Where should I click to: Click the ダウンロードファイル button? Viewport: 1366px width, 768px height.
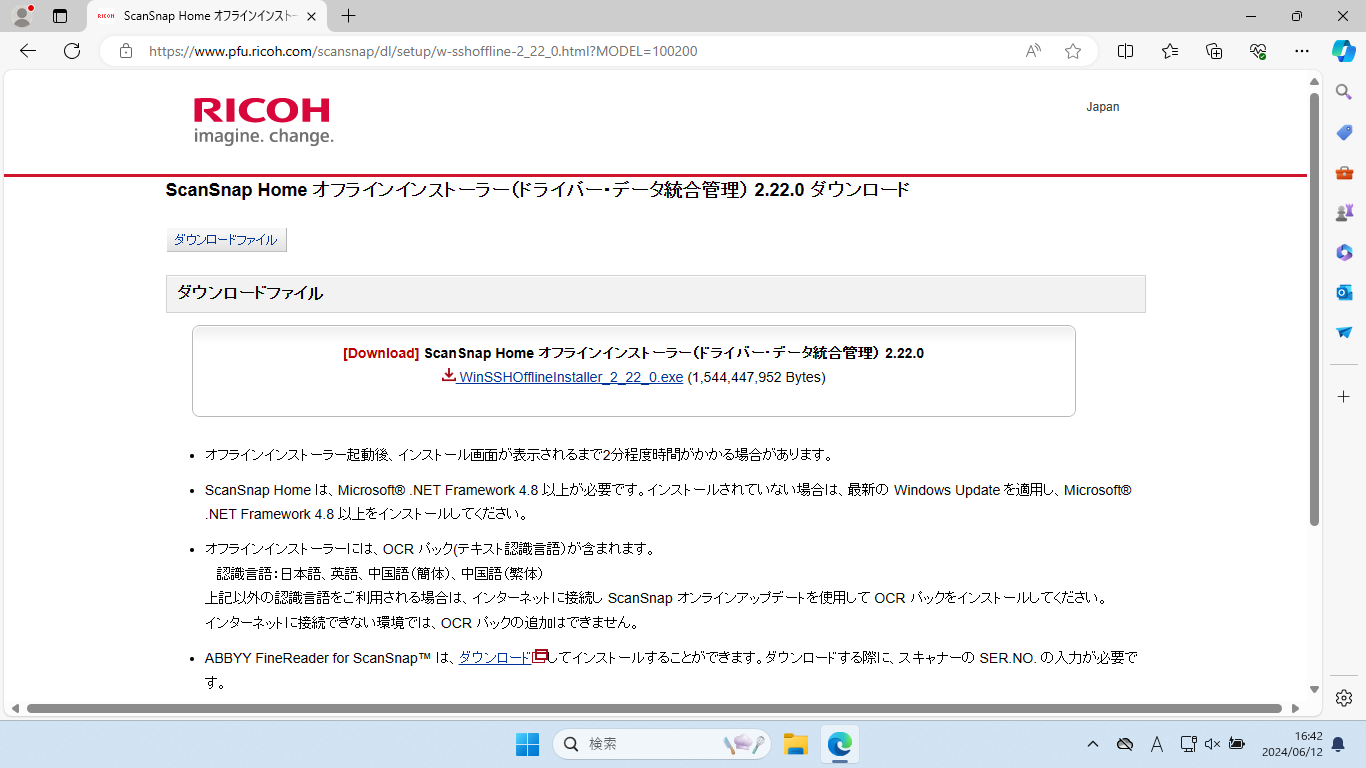(226, 240)
